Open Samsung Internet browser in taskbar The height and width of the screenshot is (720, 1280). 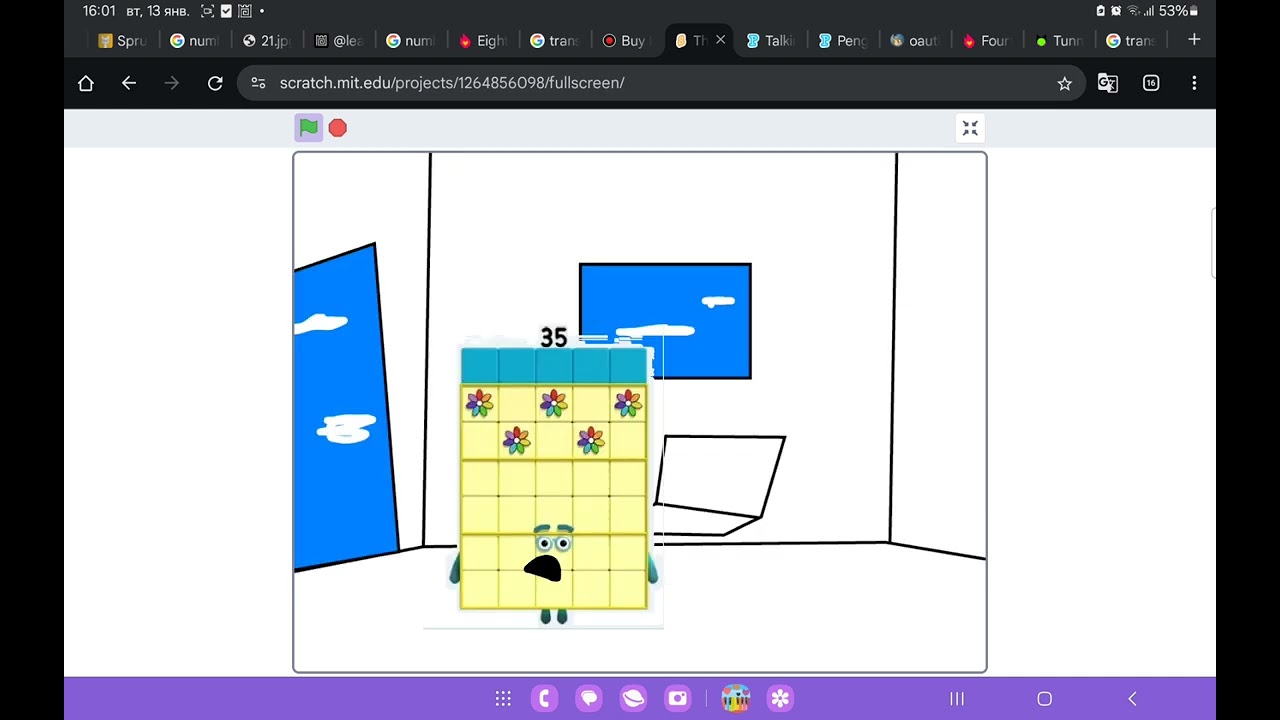pos(633,699)
